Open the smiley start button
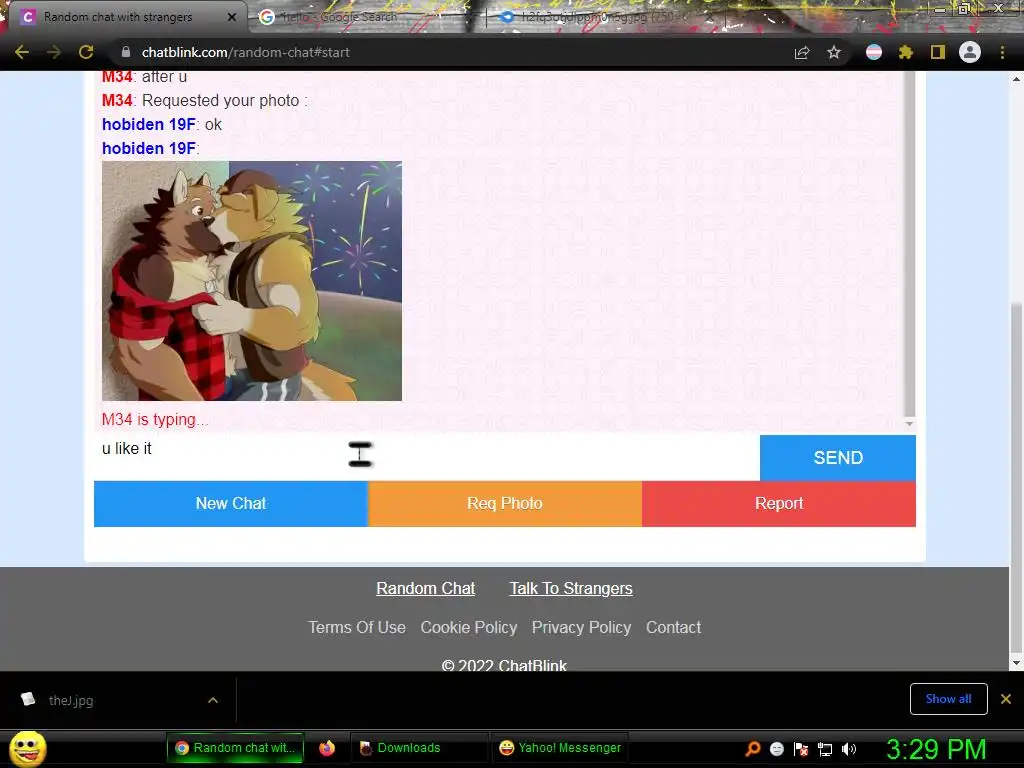Viewport: 1024px width, 768px height. [x=28, y=748]
